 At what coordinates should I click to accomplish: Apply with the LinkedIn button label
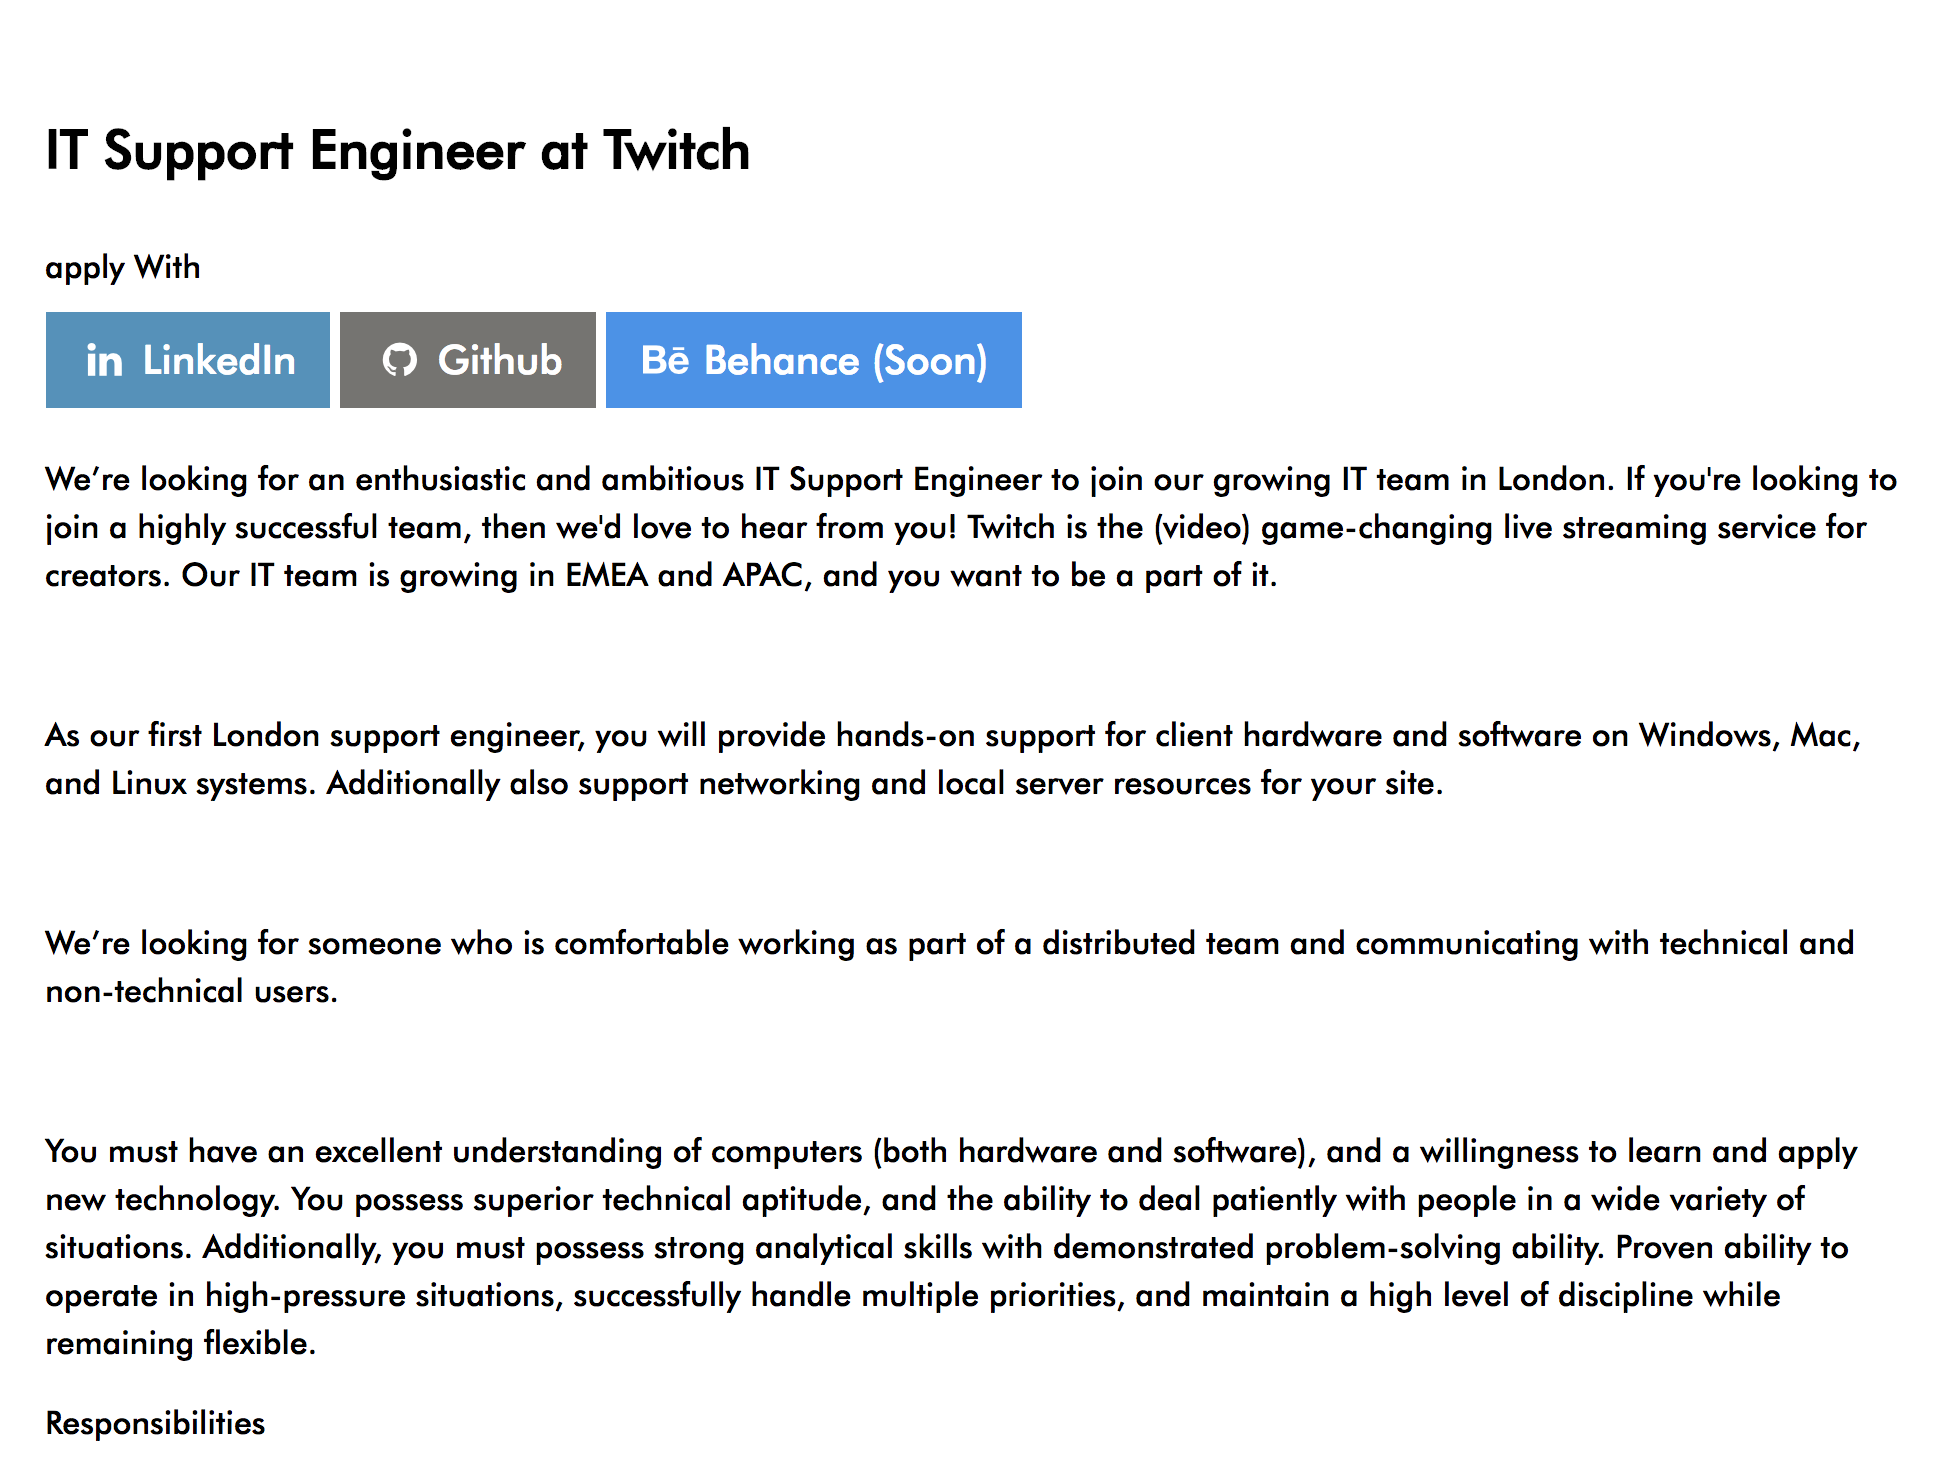(x=219, y=360)
